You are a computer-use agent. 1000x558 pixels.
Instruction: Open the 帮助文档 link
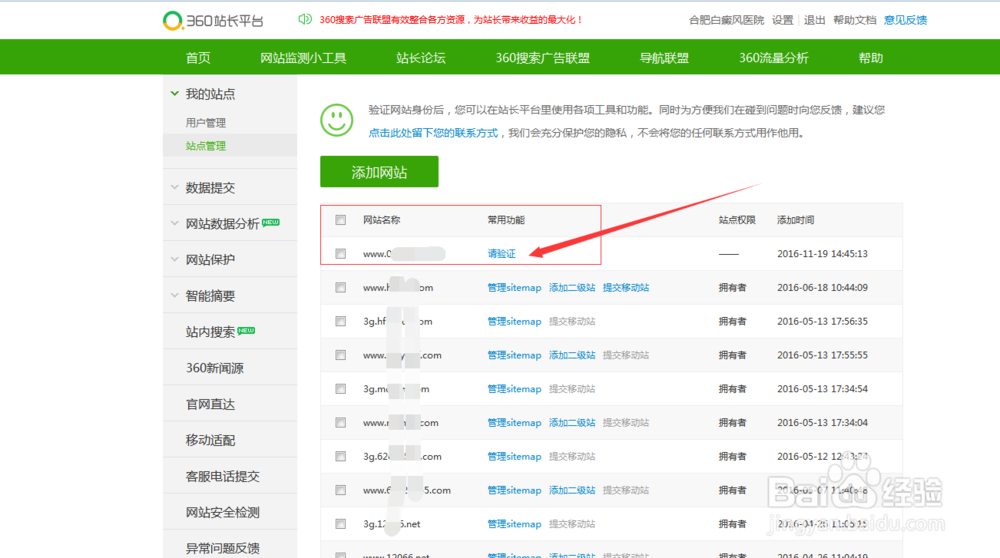click(855, 20)
